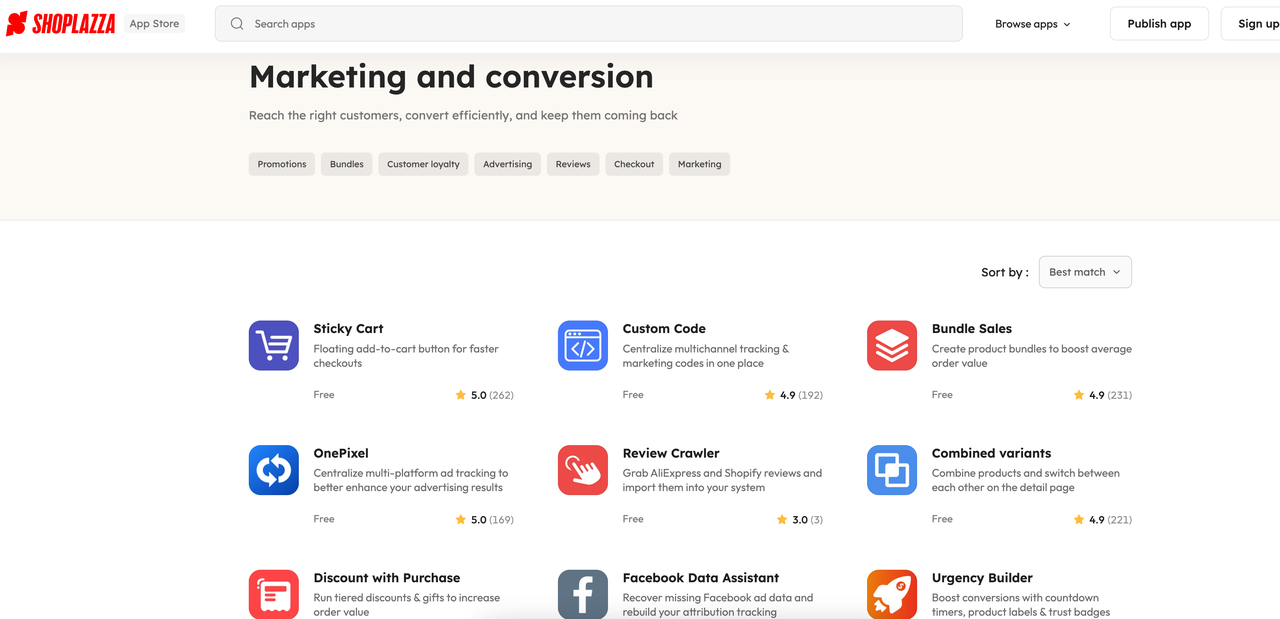Click the Review Crawler pointer icon

coord(582,470)
